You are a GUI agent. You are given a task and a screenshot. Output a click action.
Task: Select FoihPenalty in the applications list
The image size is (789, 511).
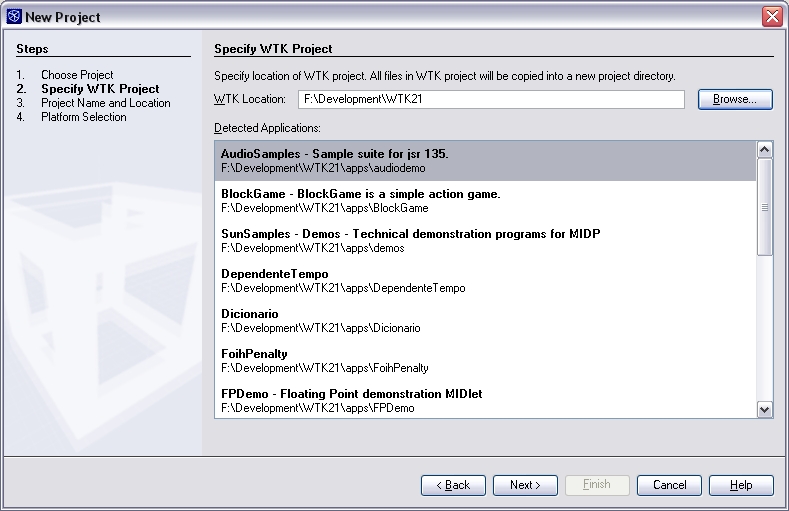[485, 361]
